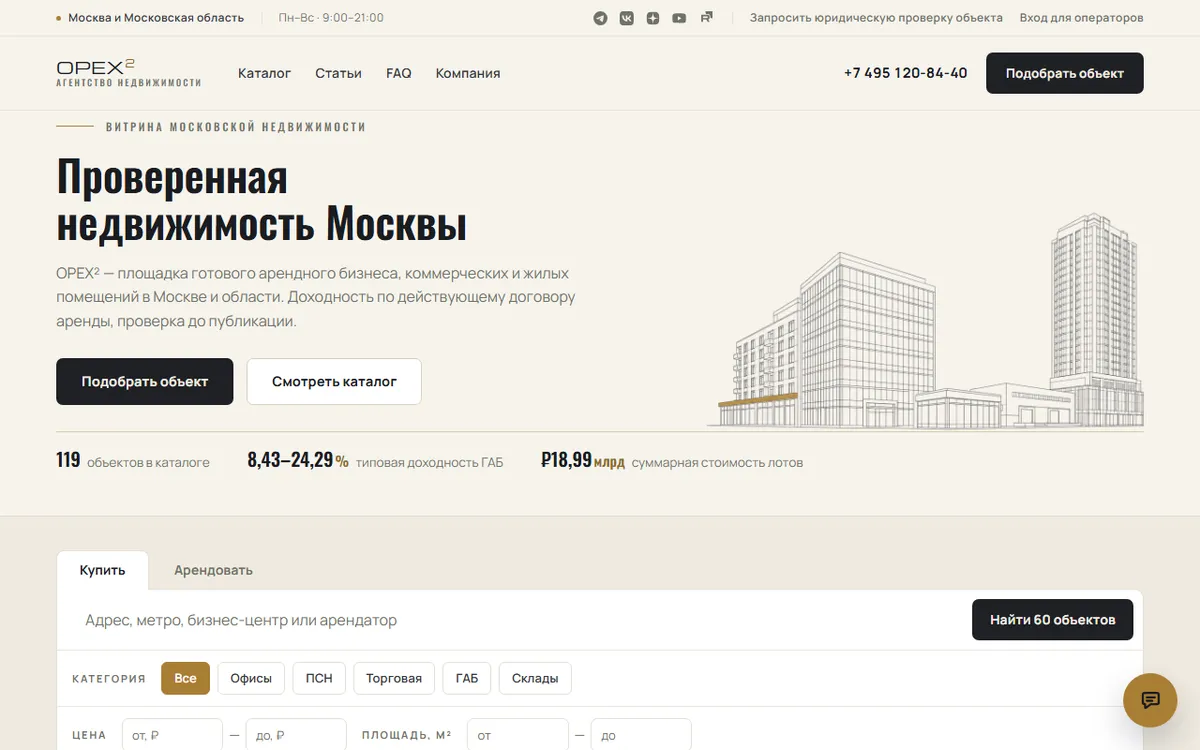Open the chat widget bubble

(1150, 700)
